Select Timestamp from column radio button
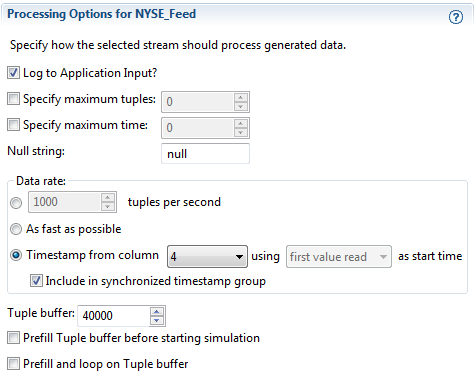This screenshot has width=475, height=375. coord(16,255)
